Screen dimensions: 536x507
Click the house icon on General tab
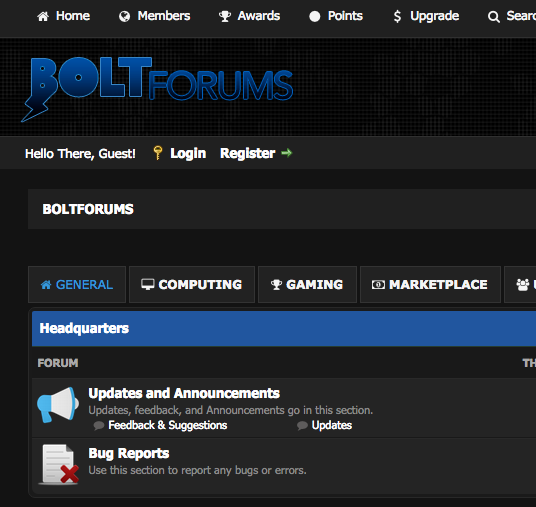point(46,284)
